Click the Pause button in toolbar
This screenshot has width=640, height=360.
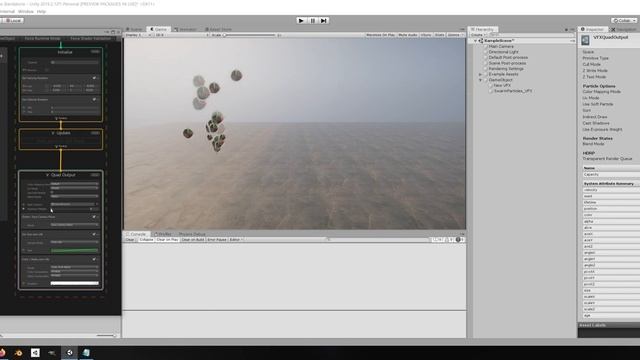(313, 20)
